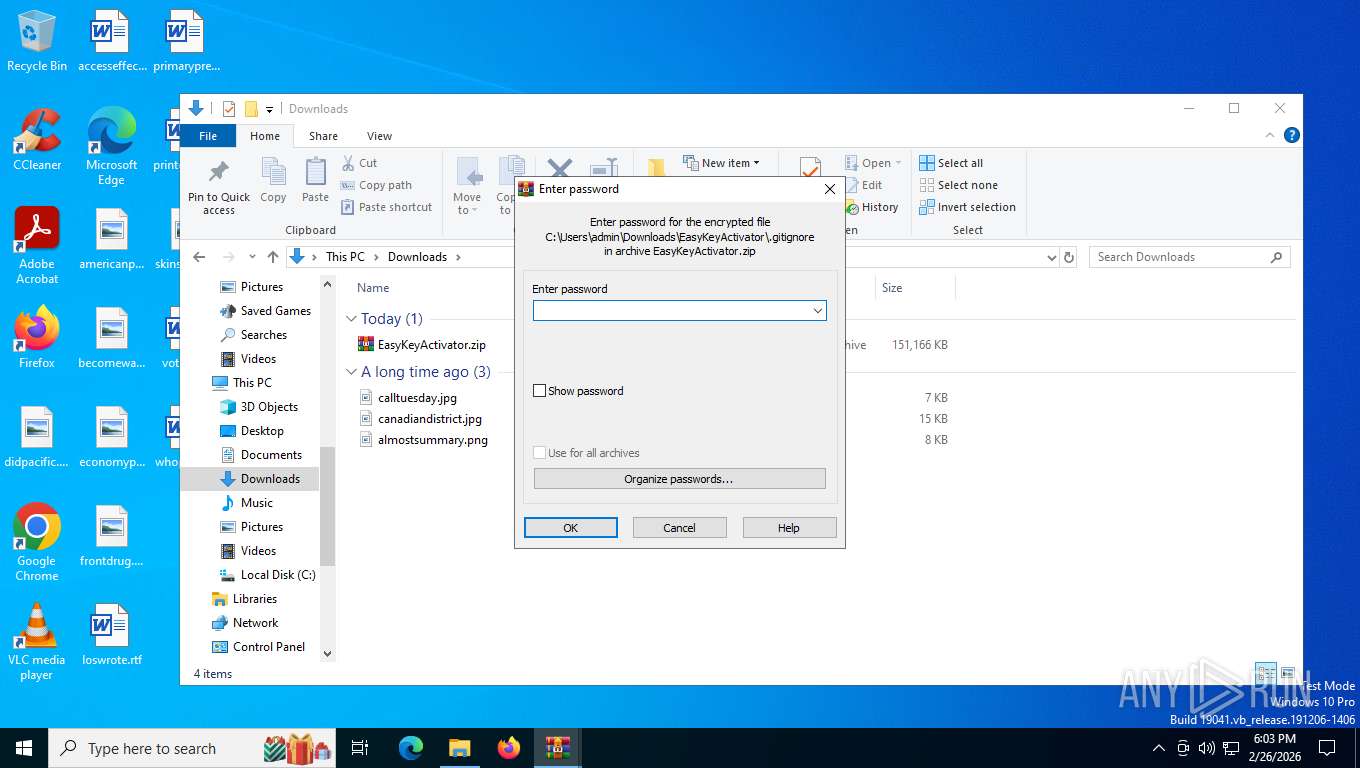This screenshot has width=1360, height=768.
Task: Collapse the Today (1) group
Action: (351, 319)
